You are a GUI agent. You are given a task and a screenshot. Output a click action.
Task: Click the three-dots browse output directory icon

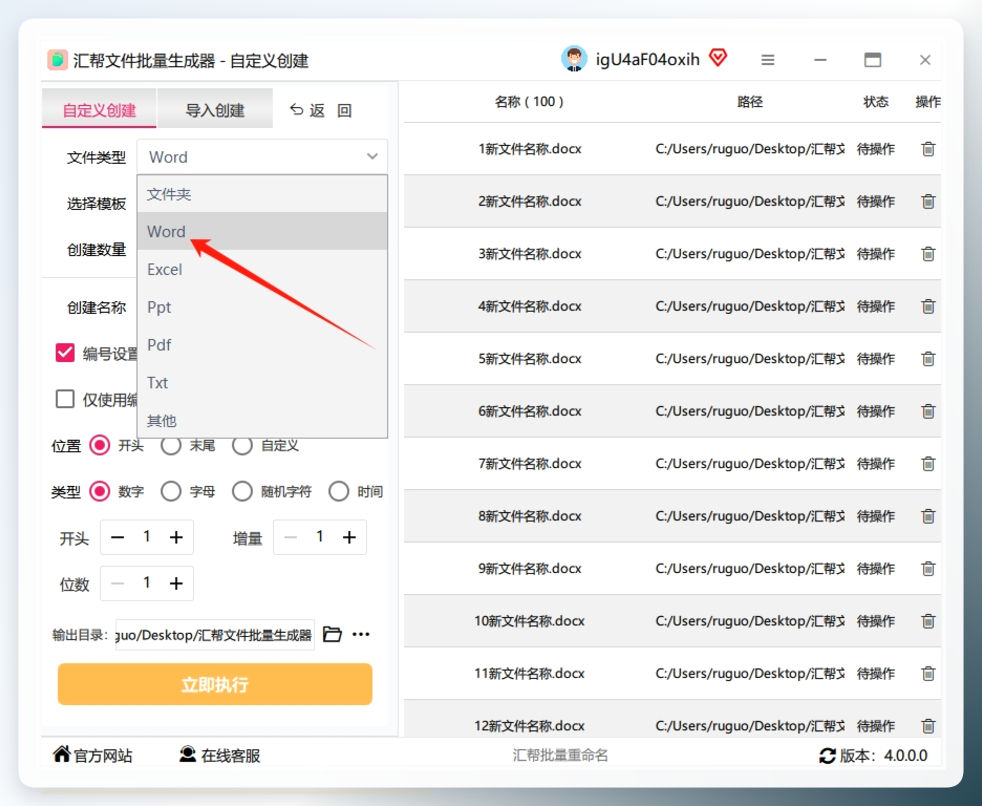pyautogui.click(x=361, y=634)
